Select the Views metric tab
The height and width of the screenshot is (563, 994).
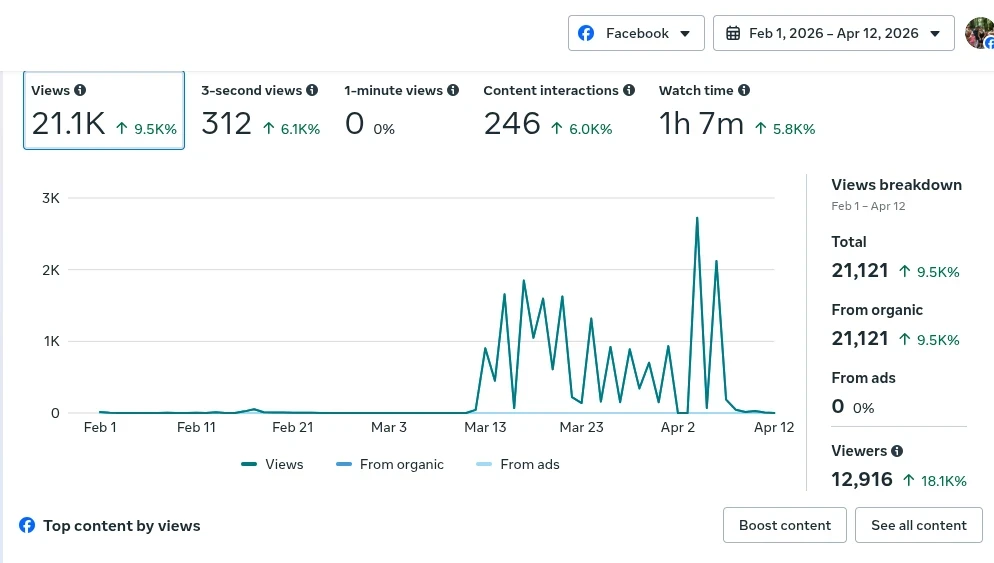(104, 111)
